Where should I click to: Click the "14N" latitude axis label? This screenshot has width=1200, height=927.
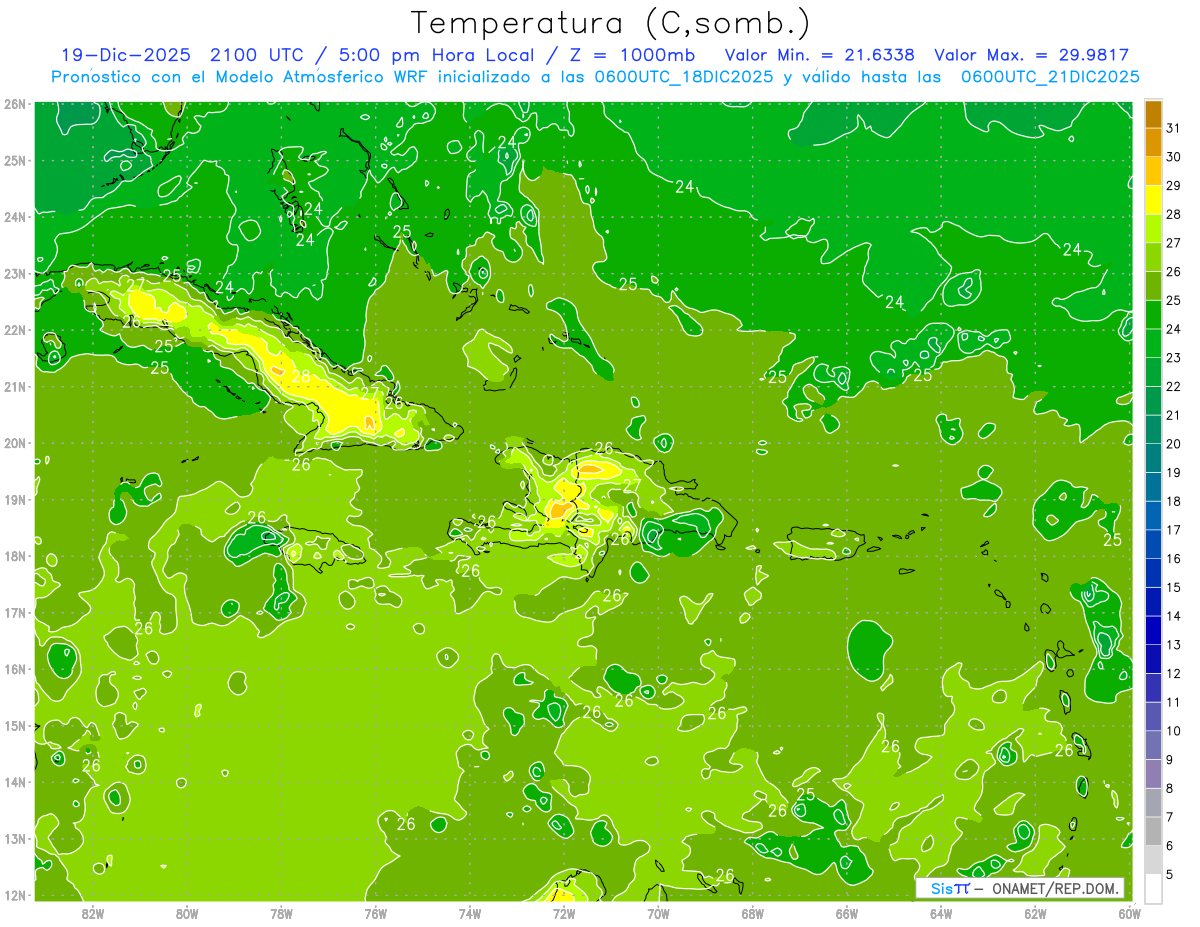(14, 782)
